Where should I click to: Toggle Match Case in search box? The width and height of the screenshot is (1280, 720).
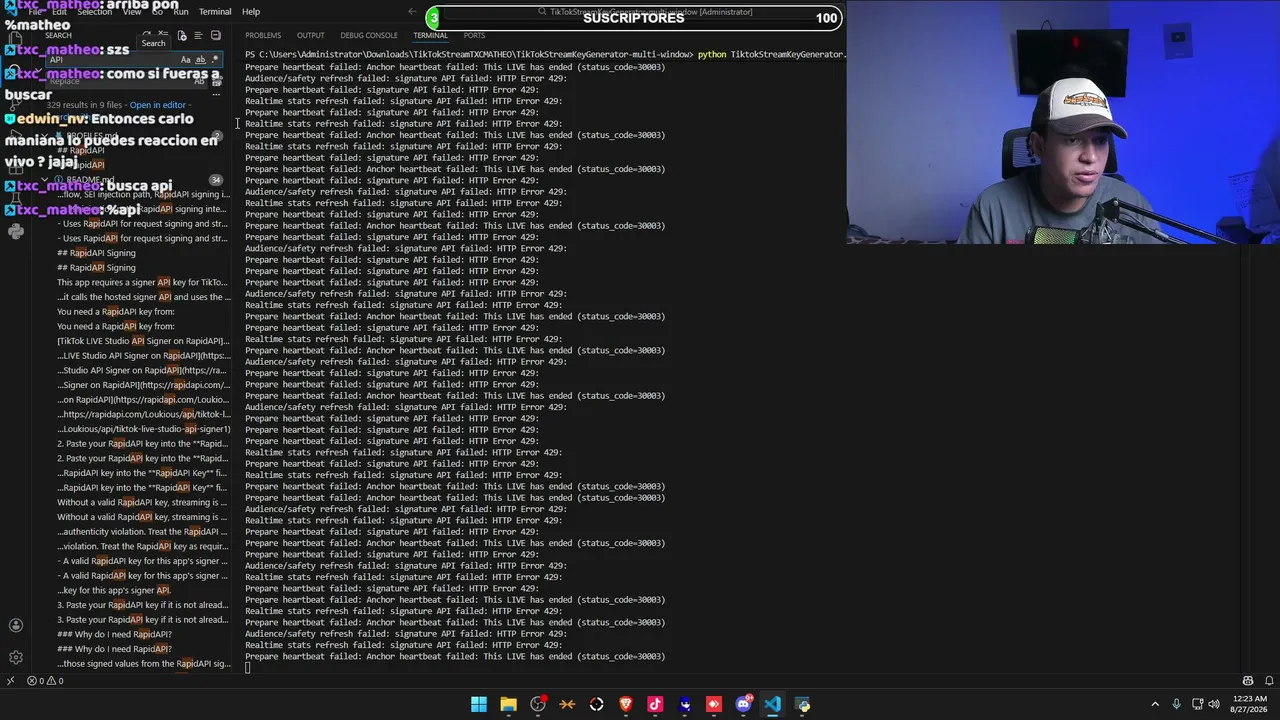(186, 60)
